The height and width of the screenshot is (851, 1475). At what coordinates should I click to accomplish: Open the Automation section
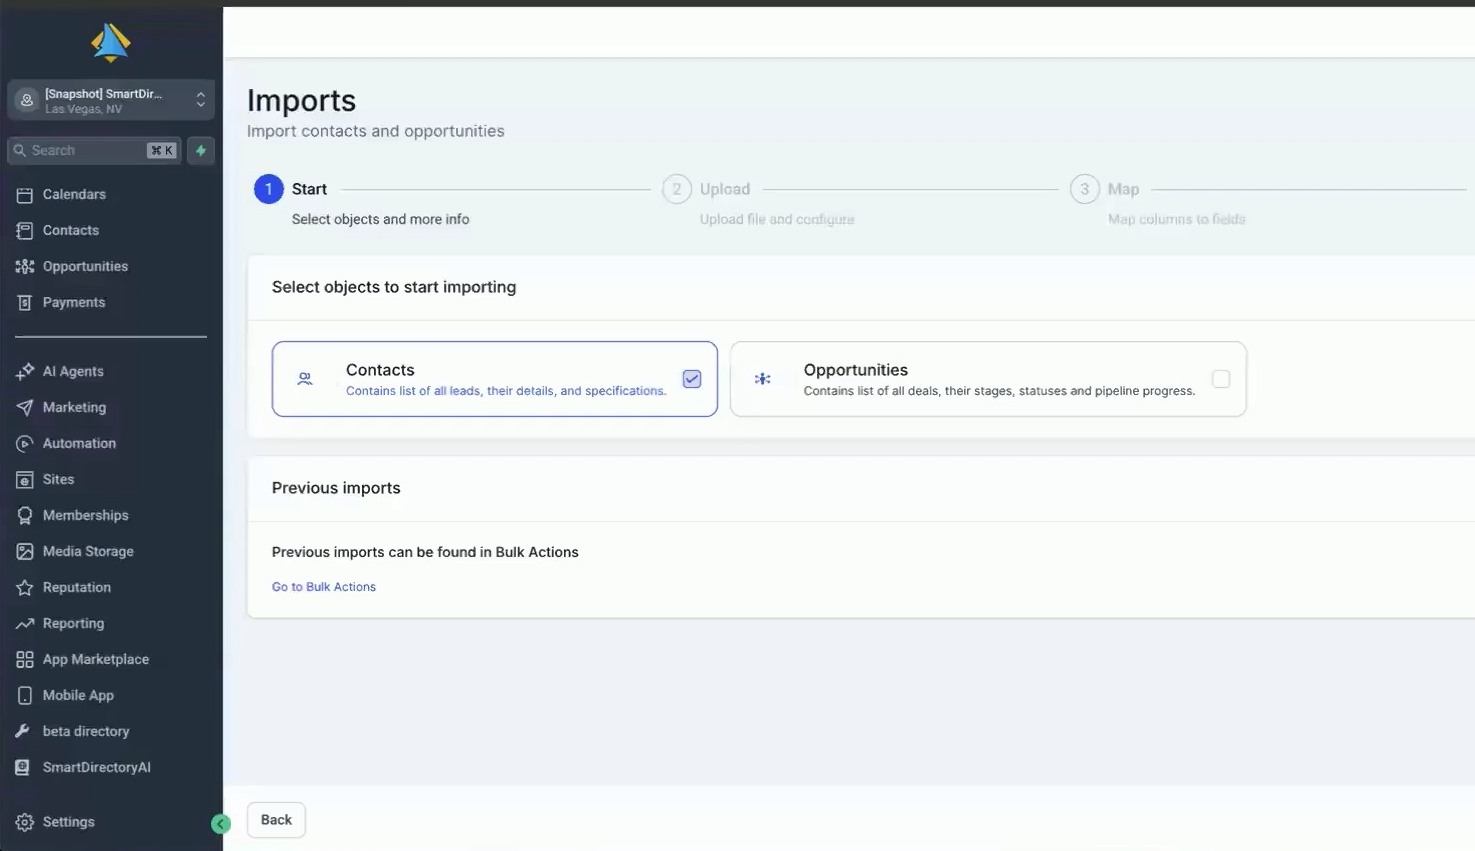point(79,443)
